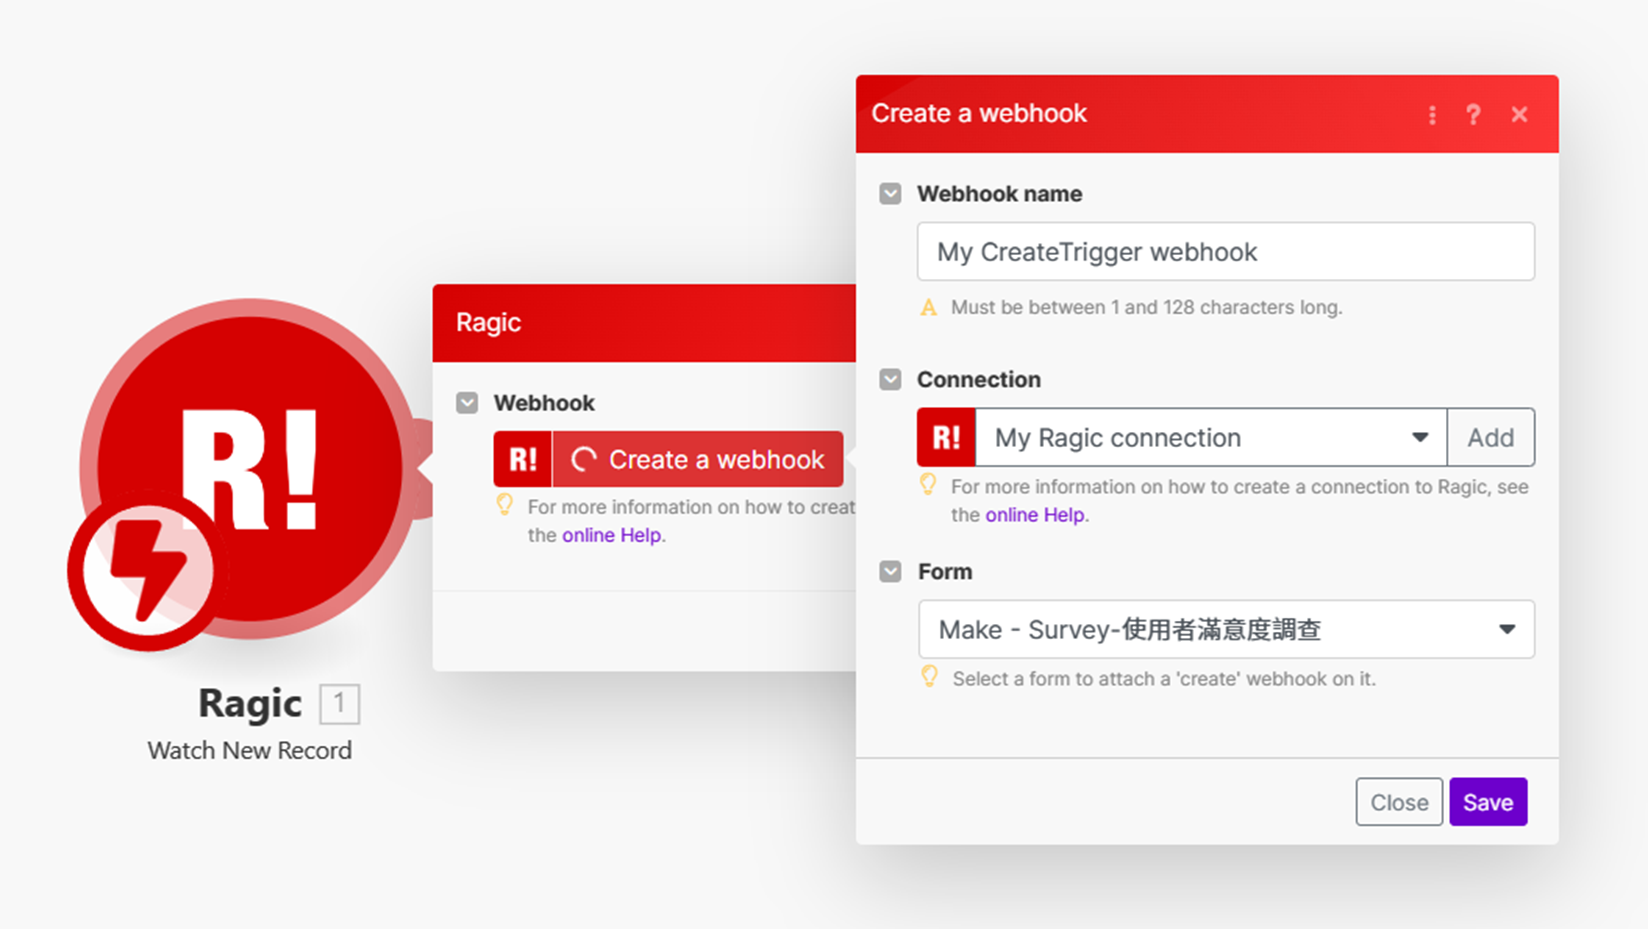
Task: Close the Create a webhook dialog with X
Action: 1519,115
